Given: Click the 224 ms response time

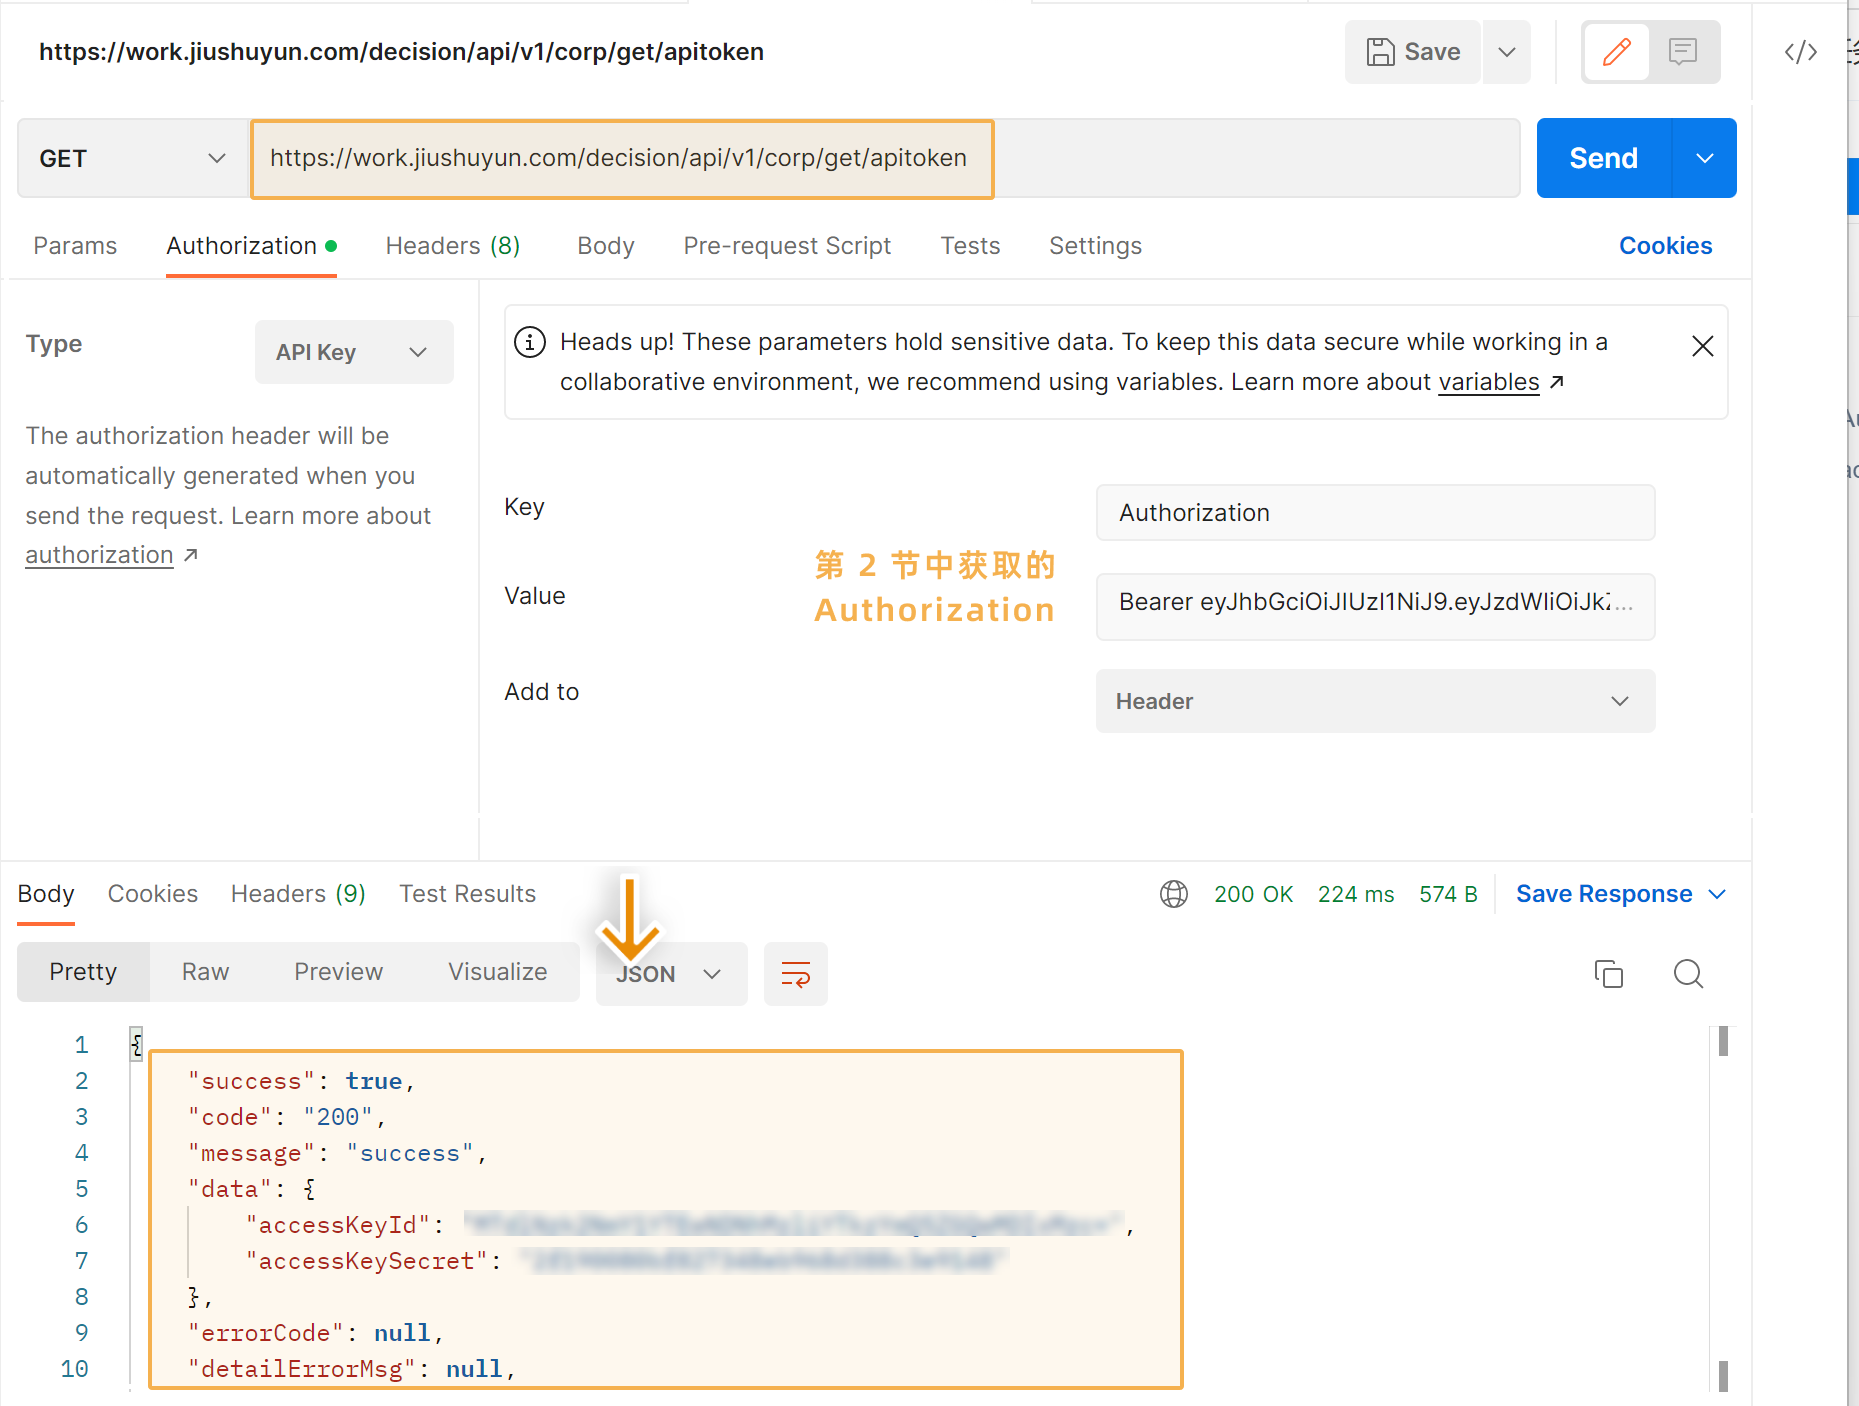Looking at the screenshot, I should pyautogui.click(x=1356, y=894).
